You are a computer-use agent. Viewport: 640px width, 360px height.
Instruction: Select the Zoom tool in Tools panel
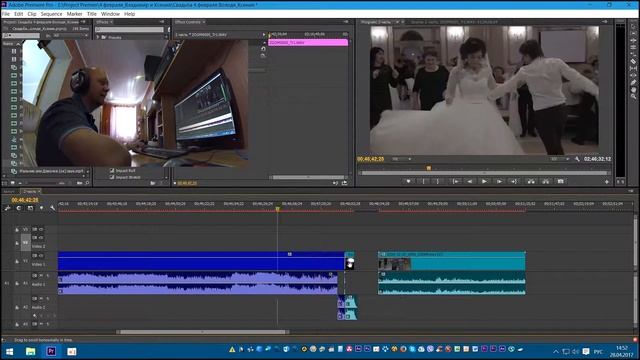[x=633, y=97]
